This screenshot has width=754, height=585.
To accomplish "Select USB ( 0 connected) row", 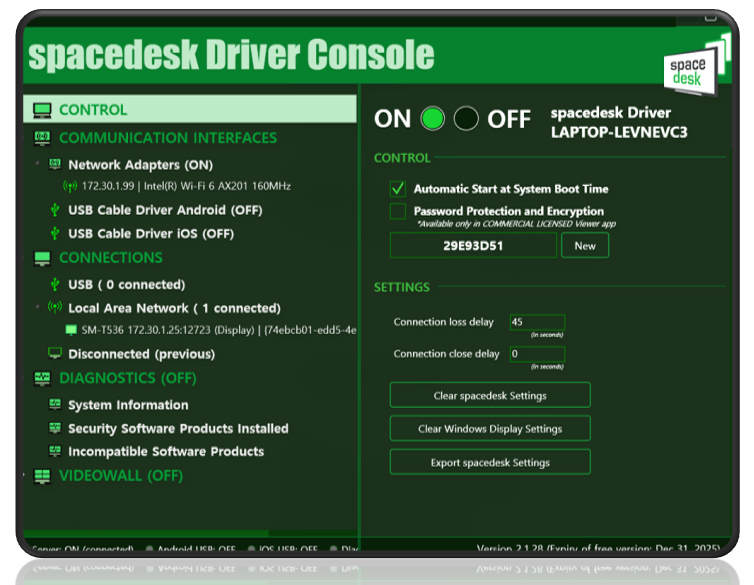I will click(x=126, y=285).
